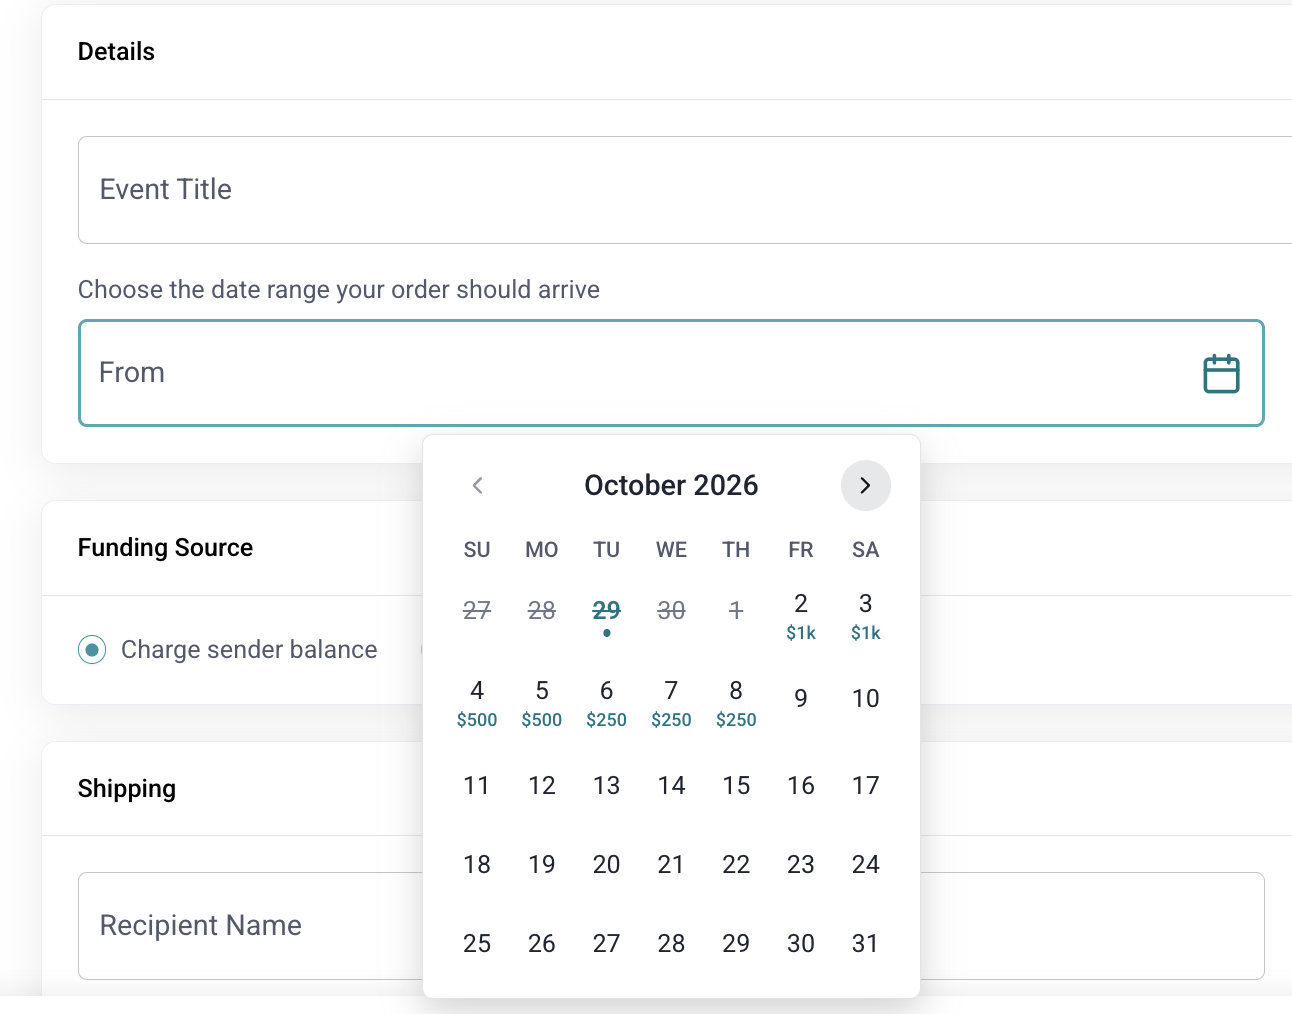Select October 6 with $250 fee
Screen dimensions: 1292x1014
[607, 703]
